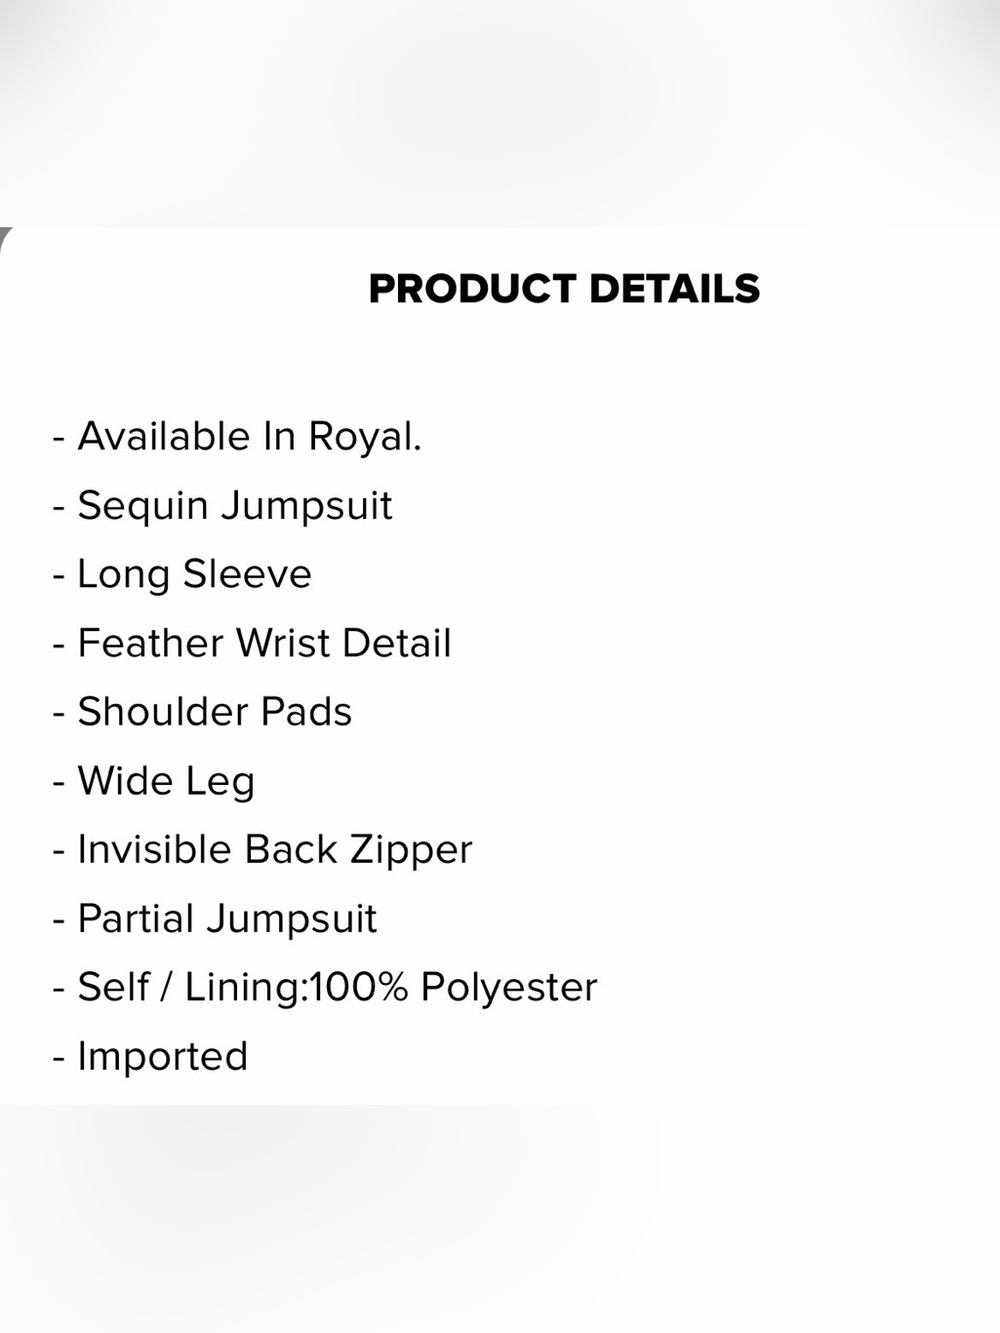Click the 'Sequin Jumpsuit' detail line
The image size is (1000, 1333).
(x=222, y=506)
